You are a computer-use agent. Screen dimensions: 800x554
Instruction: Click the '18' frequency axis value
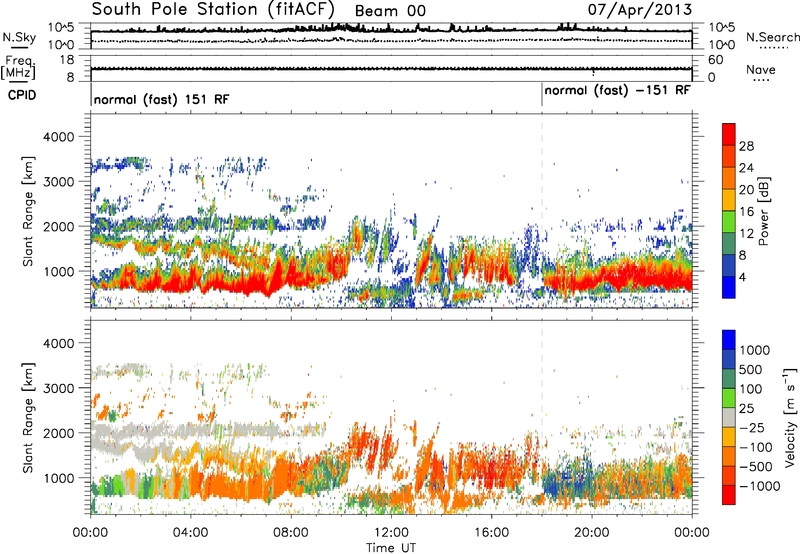tap(67, 60)
